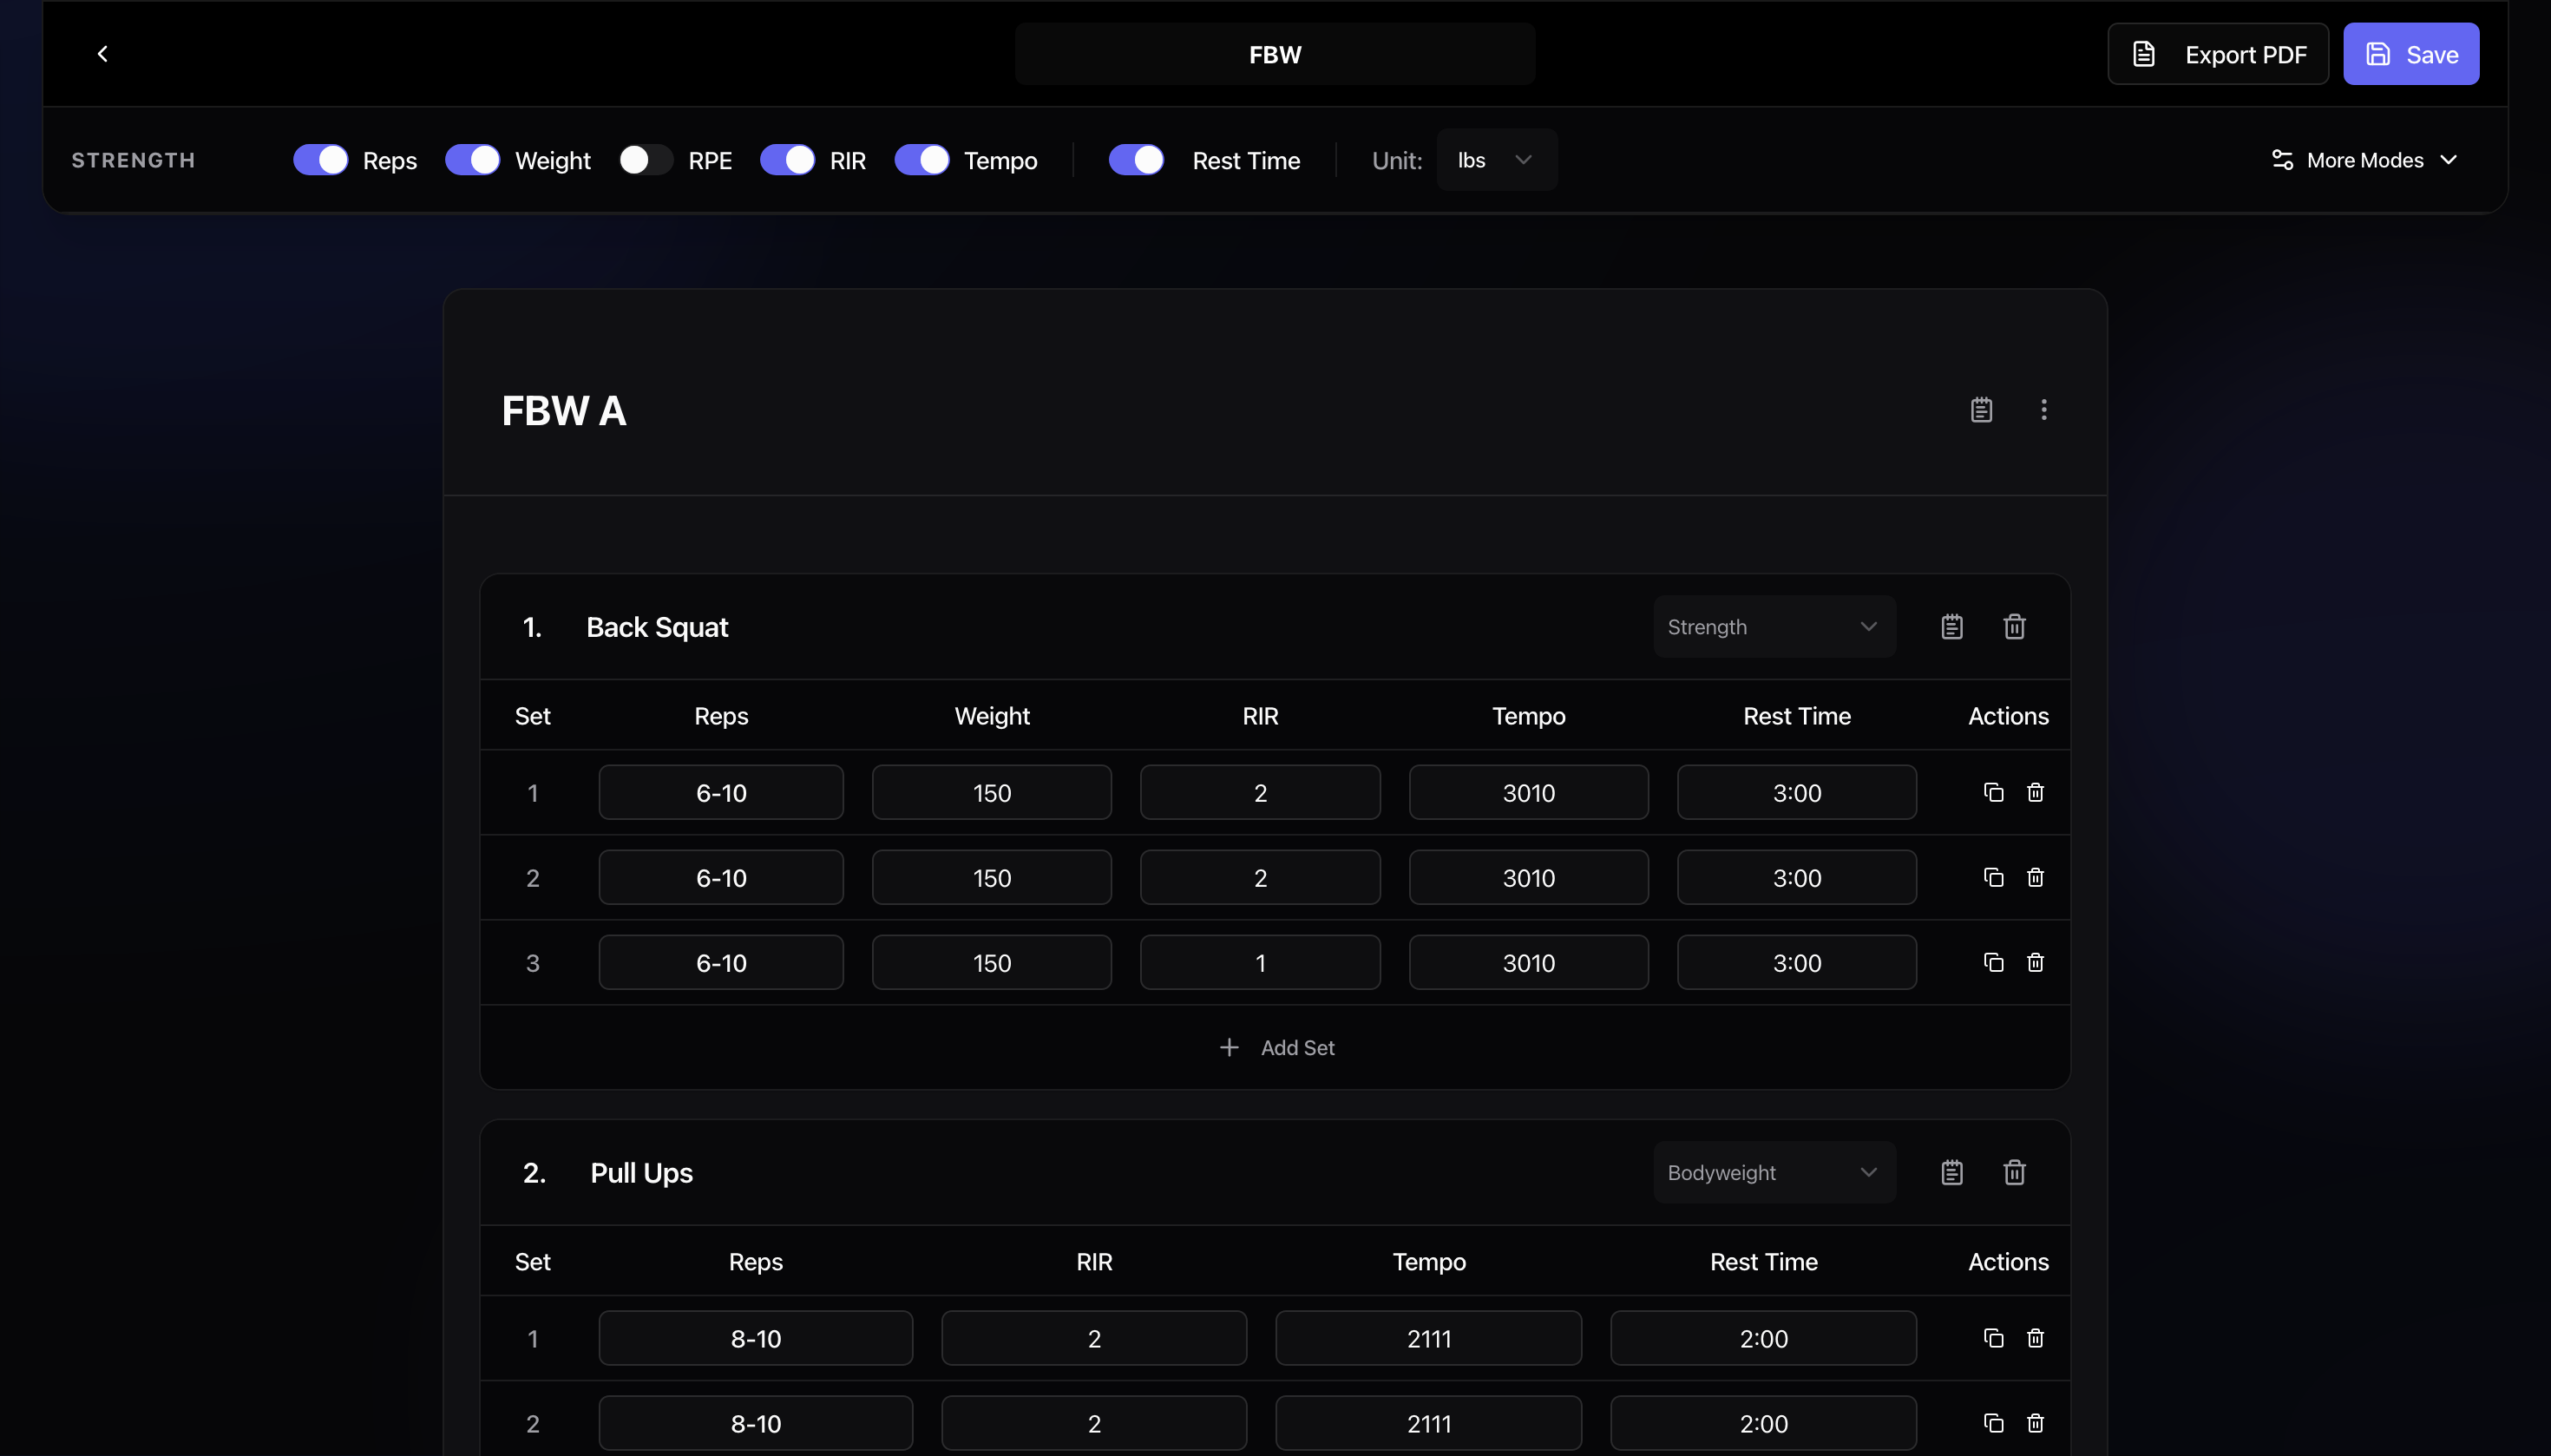This screenshot has height=1456, width=2551.
Task: Toggle the Weight column switch
Action: coord(472,160)
